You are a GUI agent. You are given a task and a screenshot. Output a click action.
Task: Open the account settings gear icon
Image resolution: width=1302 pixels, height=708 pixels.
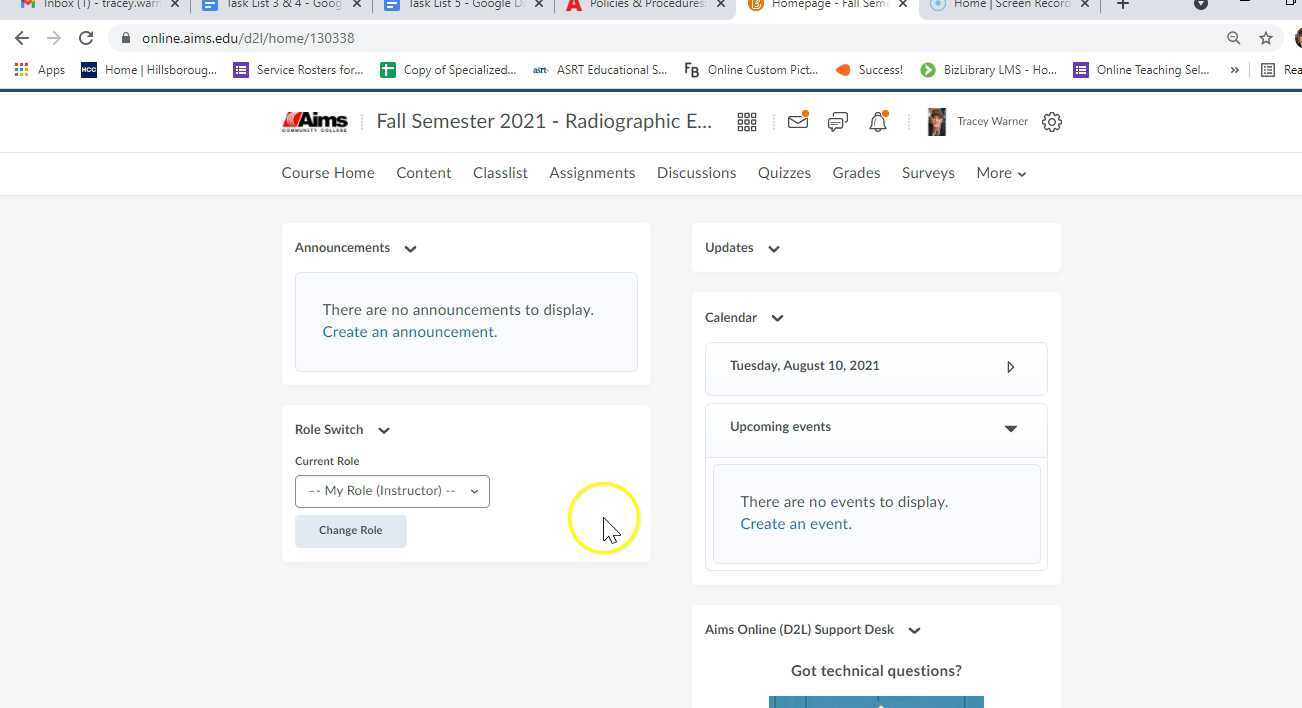1051,121
